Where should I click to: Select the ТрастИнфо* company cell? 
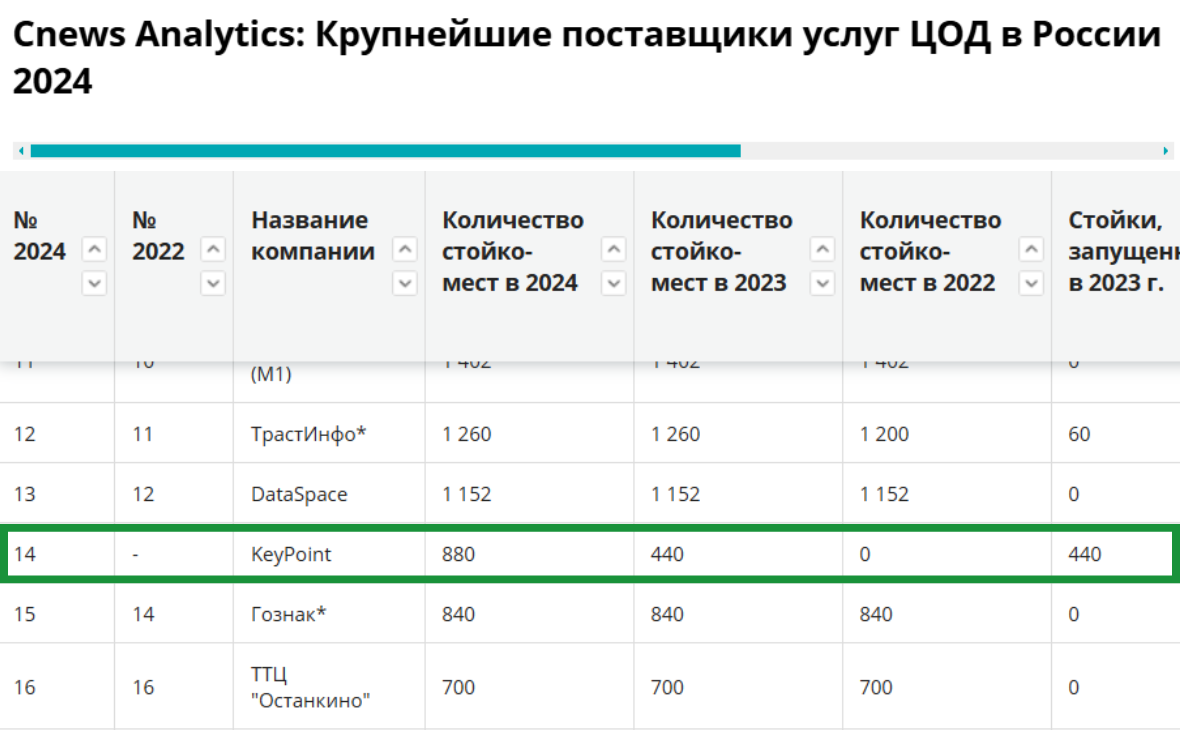[x=309, y=434]
